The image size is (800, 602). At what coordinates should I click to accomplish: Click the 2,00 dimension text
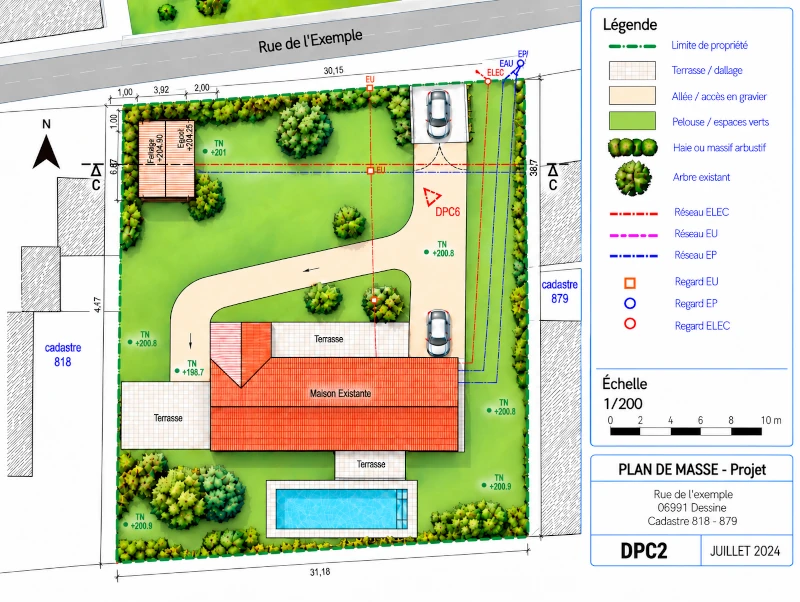click(202, 88)
